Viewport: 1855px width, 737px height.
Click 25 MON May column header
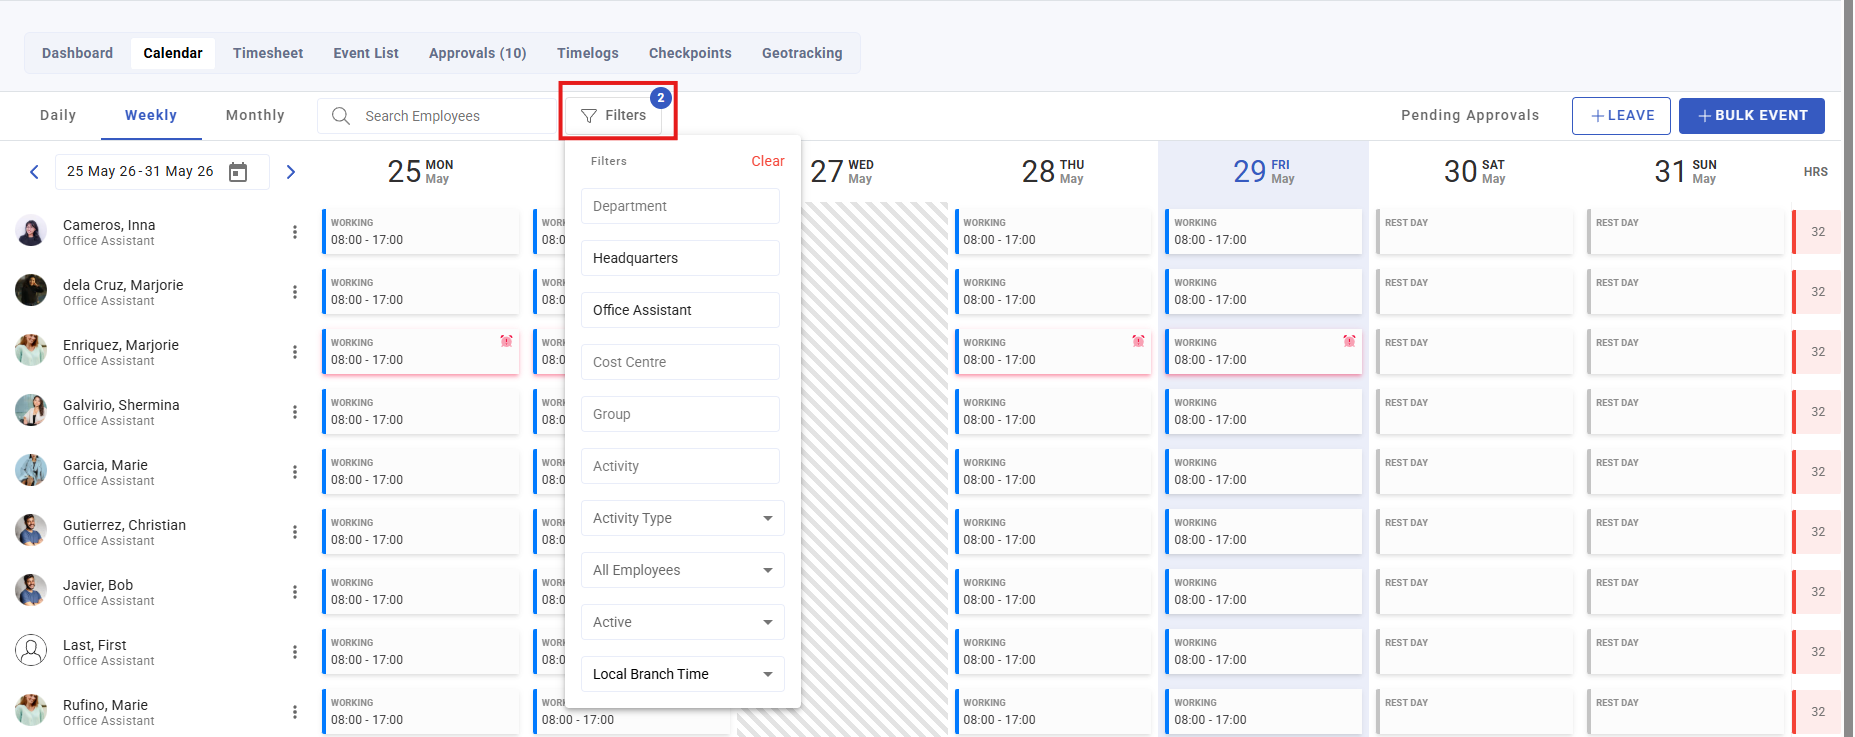[x=420, y=171]
